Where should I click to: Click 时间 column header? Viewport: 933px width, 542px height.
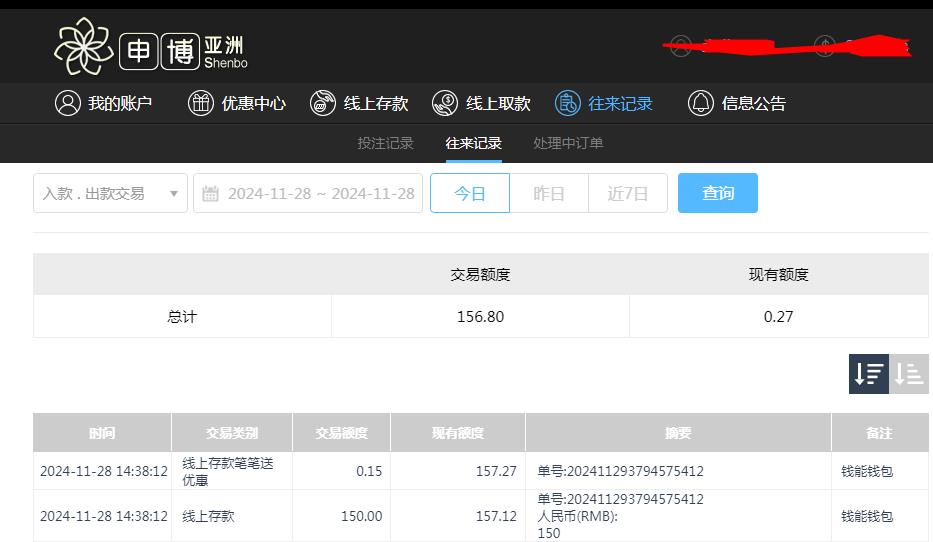tap(102, 433)
